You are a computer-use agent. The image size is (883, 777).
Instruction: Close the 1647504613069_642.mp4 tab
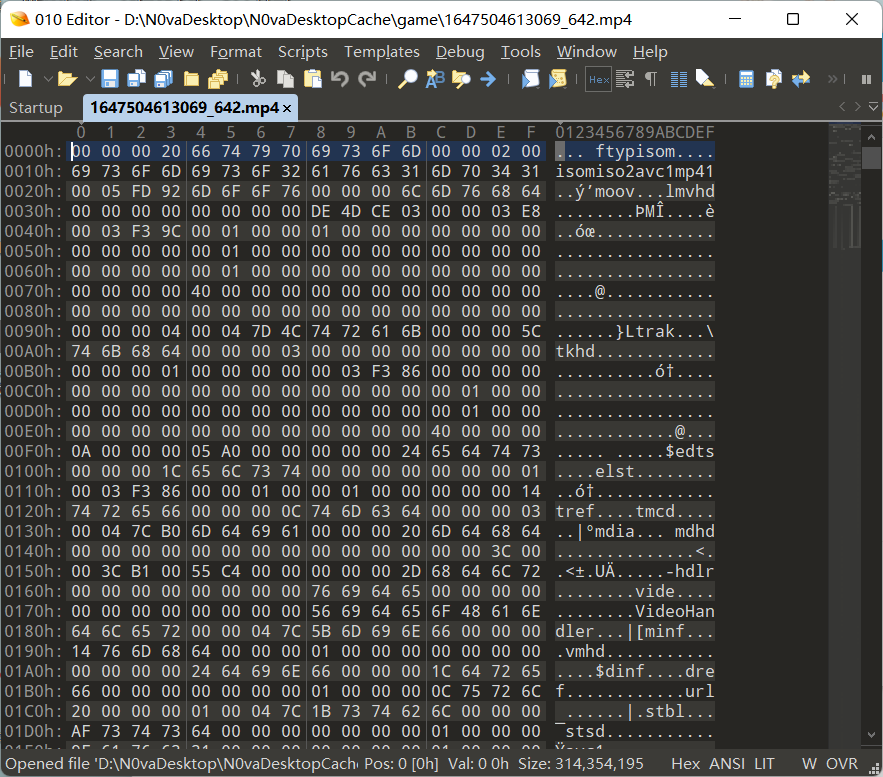click(287, 108)
